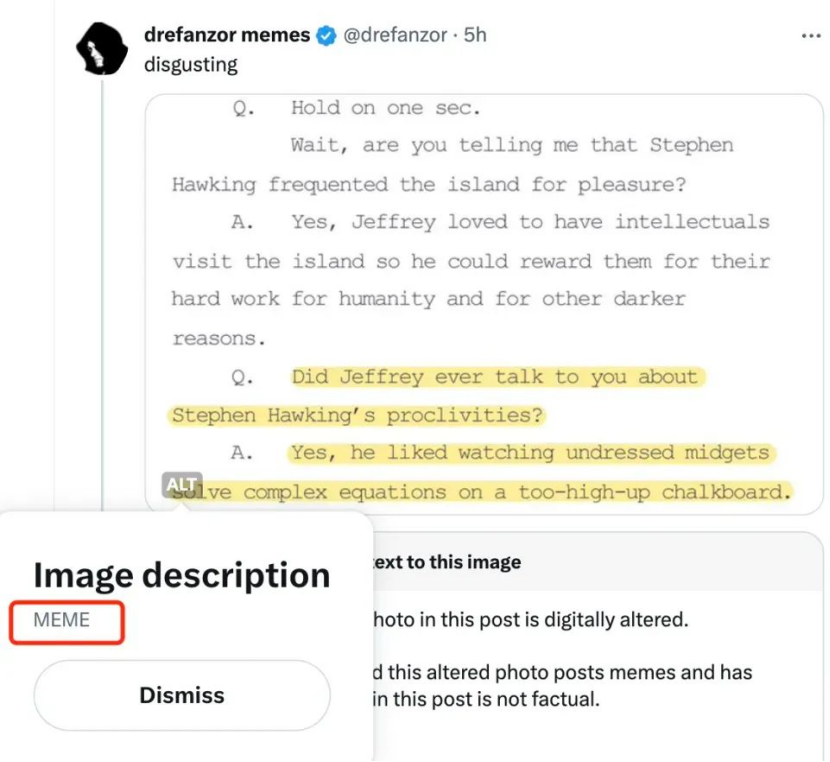Click the note line mentioning posts memes

(x=563, y=672)
